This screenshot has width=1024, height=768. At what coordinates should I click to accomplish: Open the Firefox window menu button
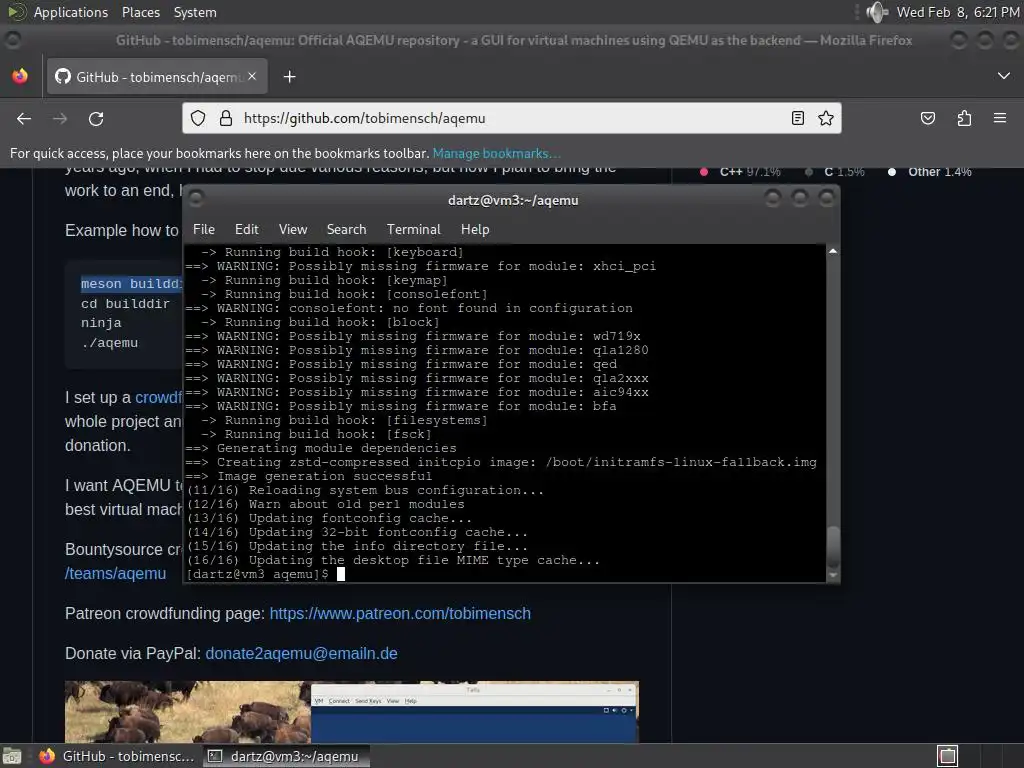(x=12, y=40)
